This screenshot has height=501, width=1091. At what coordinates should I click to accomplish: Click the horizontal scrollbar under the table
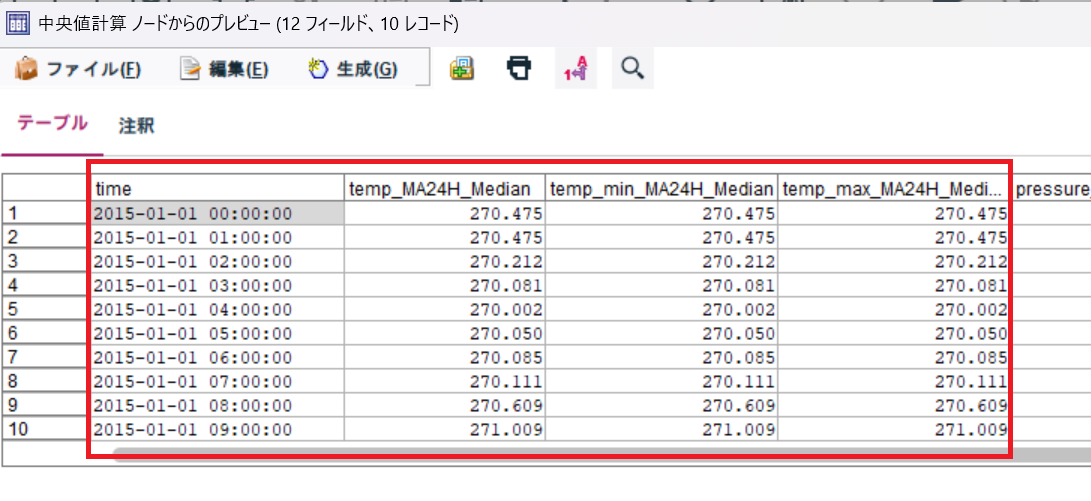click(602, 455)
